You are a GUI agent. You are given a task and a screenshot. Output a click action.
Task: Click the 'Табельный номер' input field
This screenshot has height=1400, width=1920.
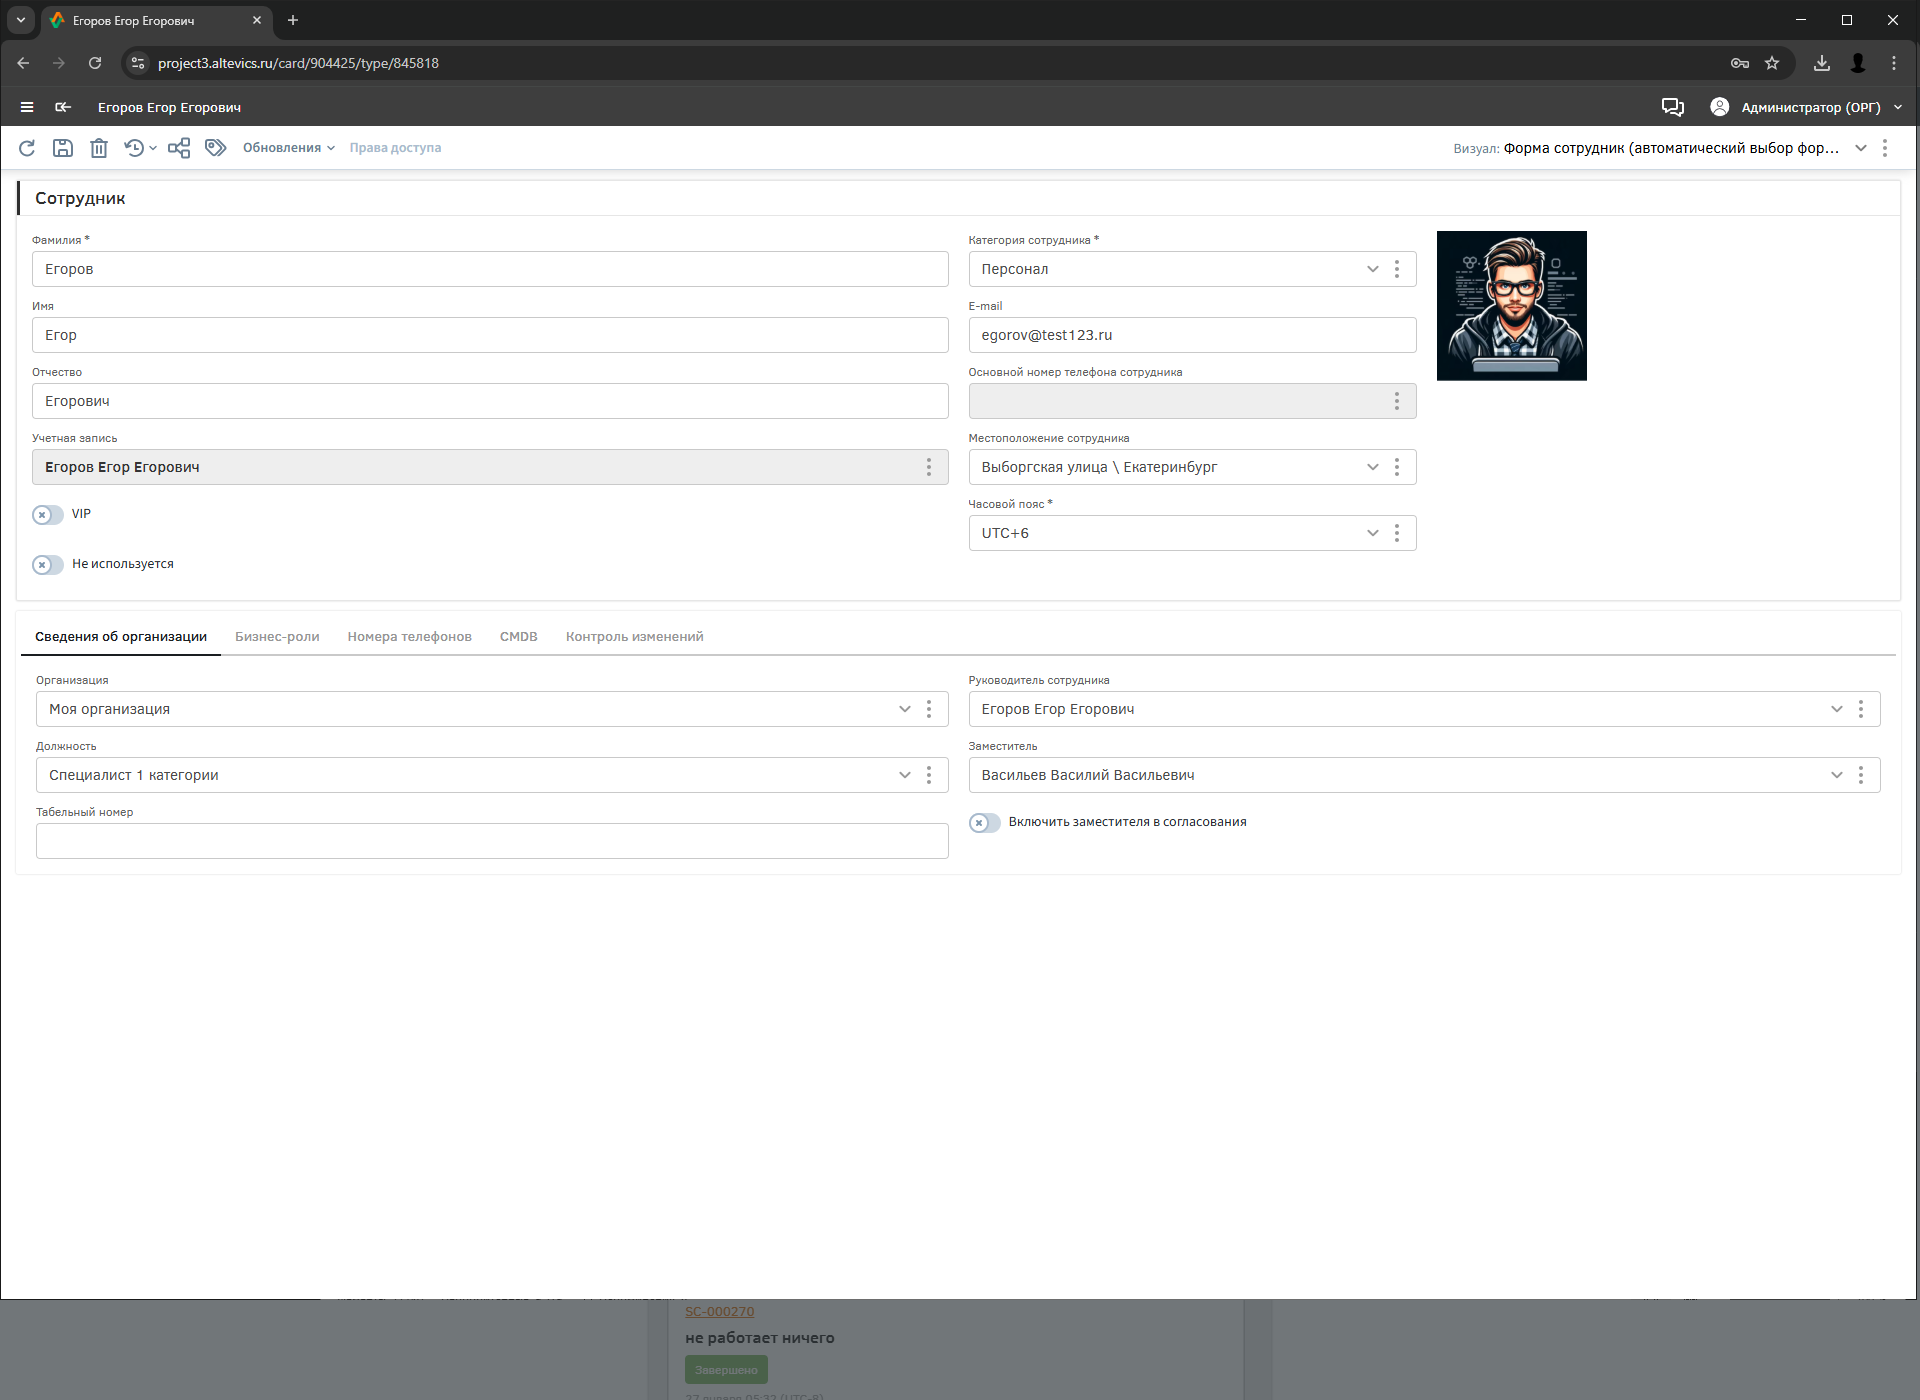[x=491, y=841]
